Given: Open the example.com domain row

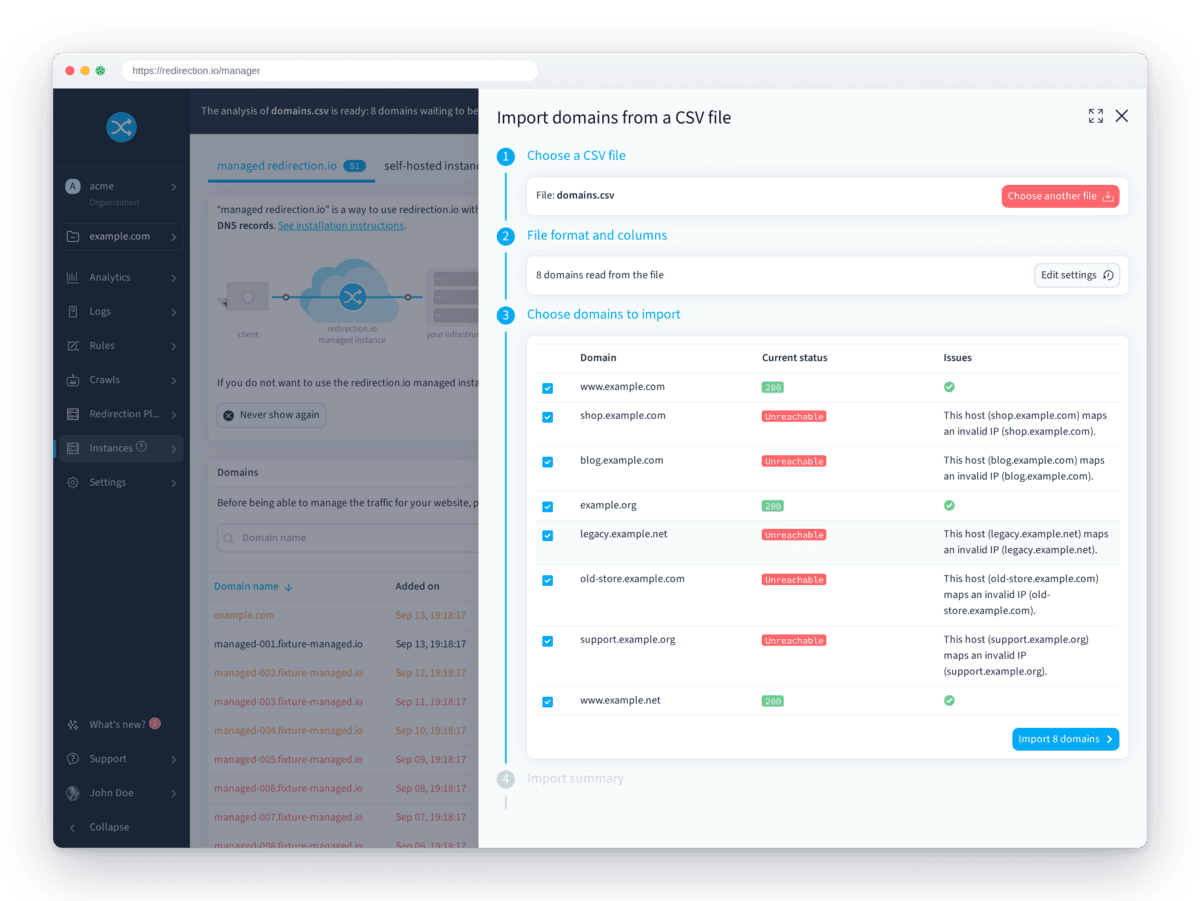Looking at the screenshot, I should point(343,616).
